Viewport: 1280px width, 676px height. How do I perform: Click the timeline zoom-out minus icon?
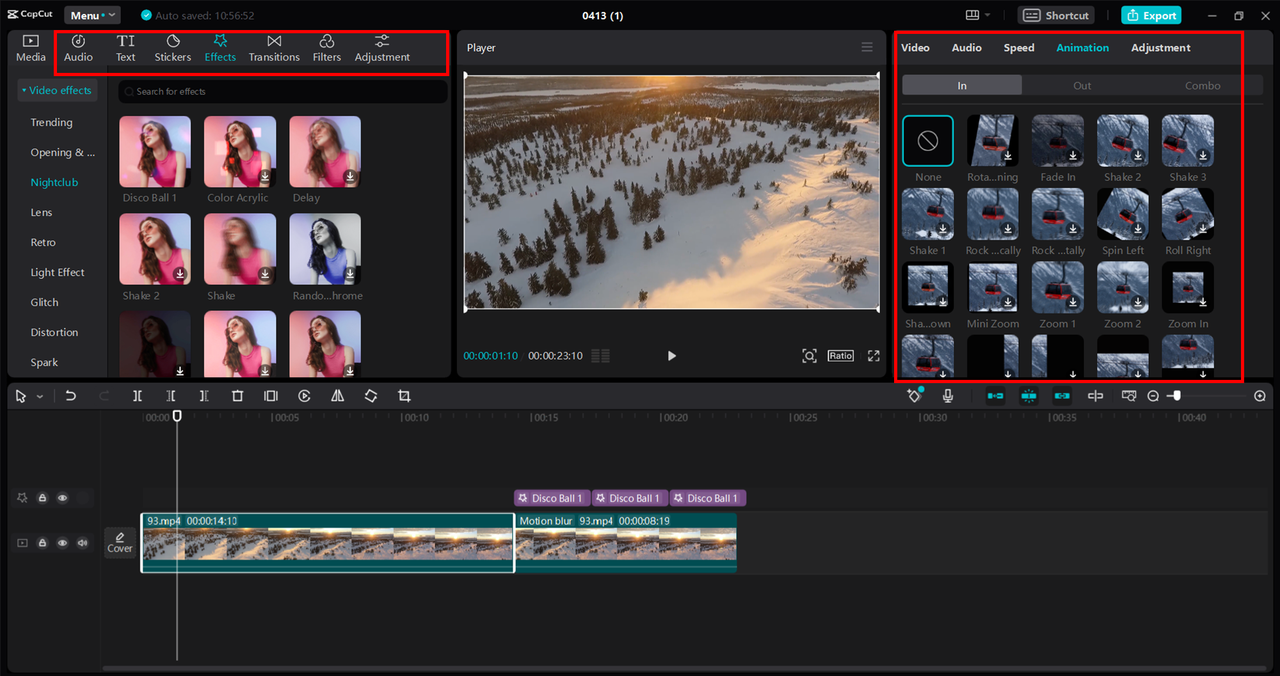pyautogui.click(x=1153, y=396)
